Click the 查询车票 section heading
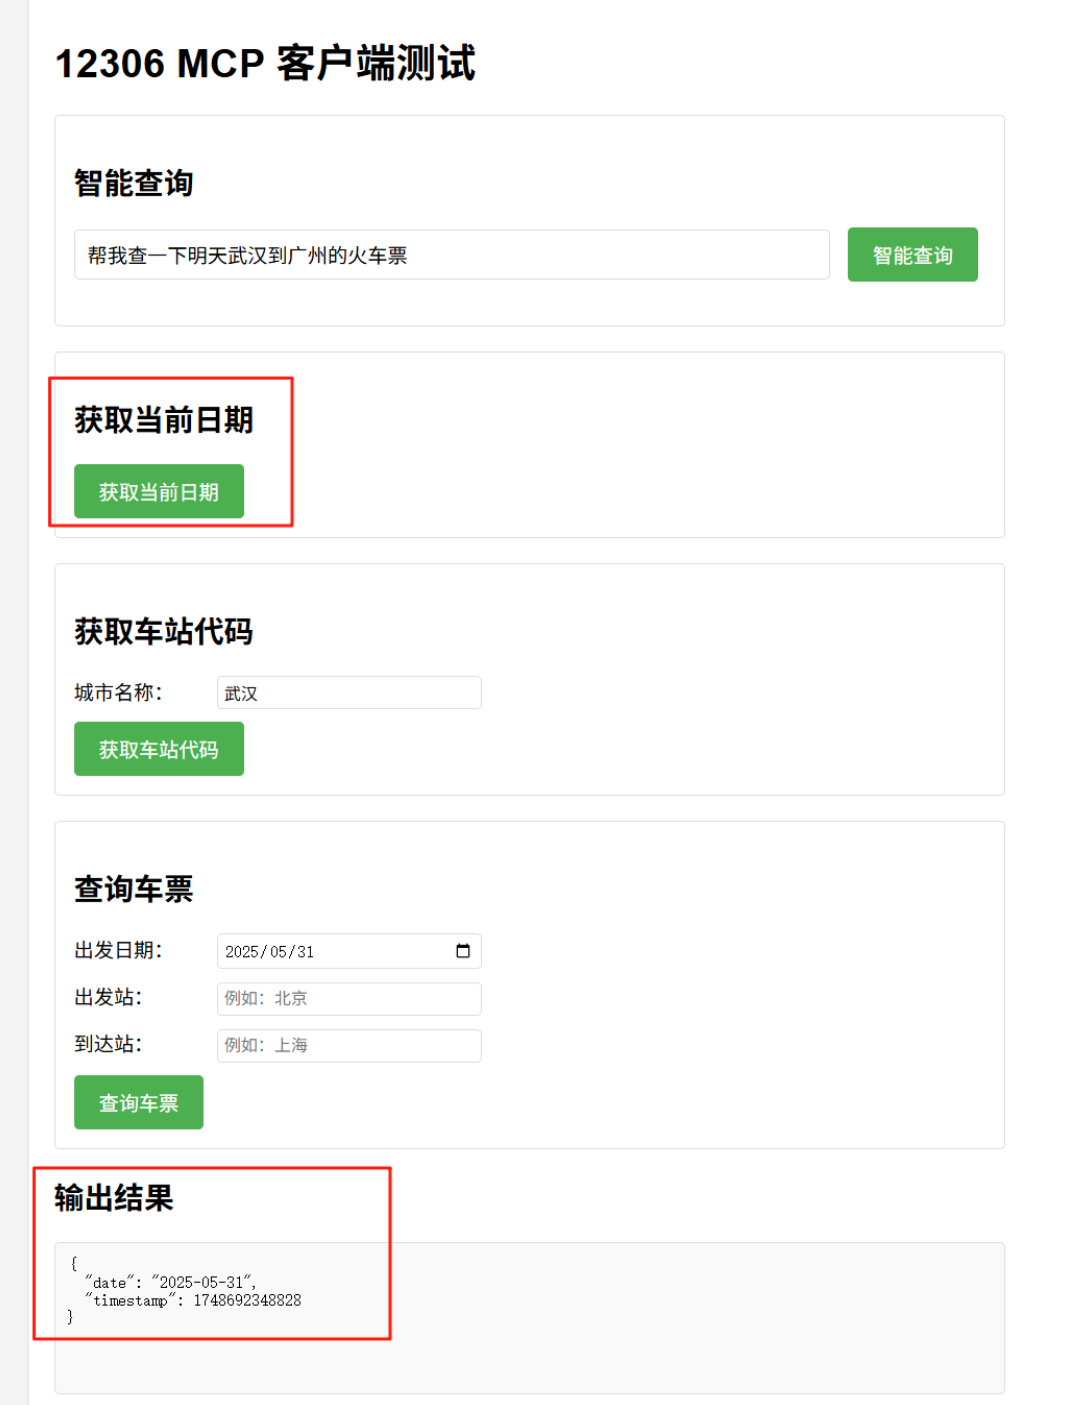 [134, 889]
